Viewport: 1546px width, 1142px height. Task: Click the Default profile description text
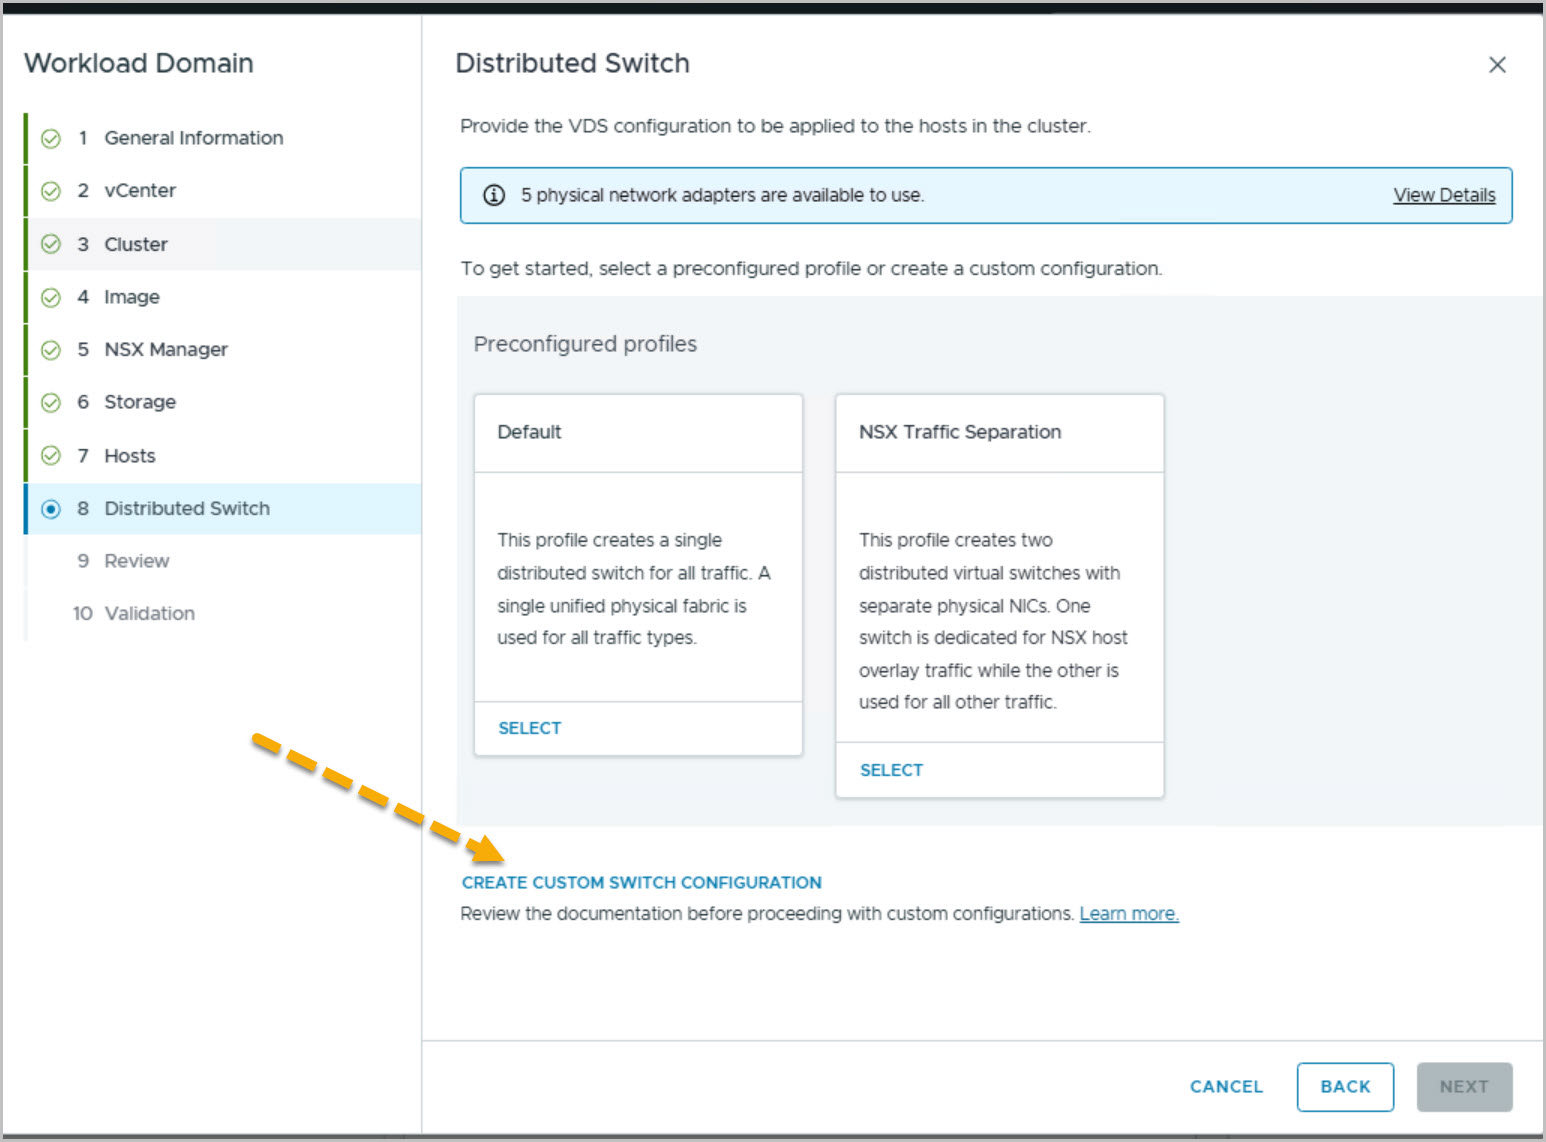pos(634,589)
